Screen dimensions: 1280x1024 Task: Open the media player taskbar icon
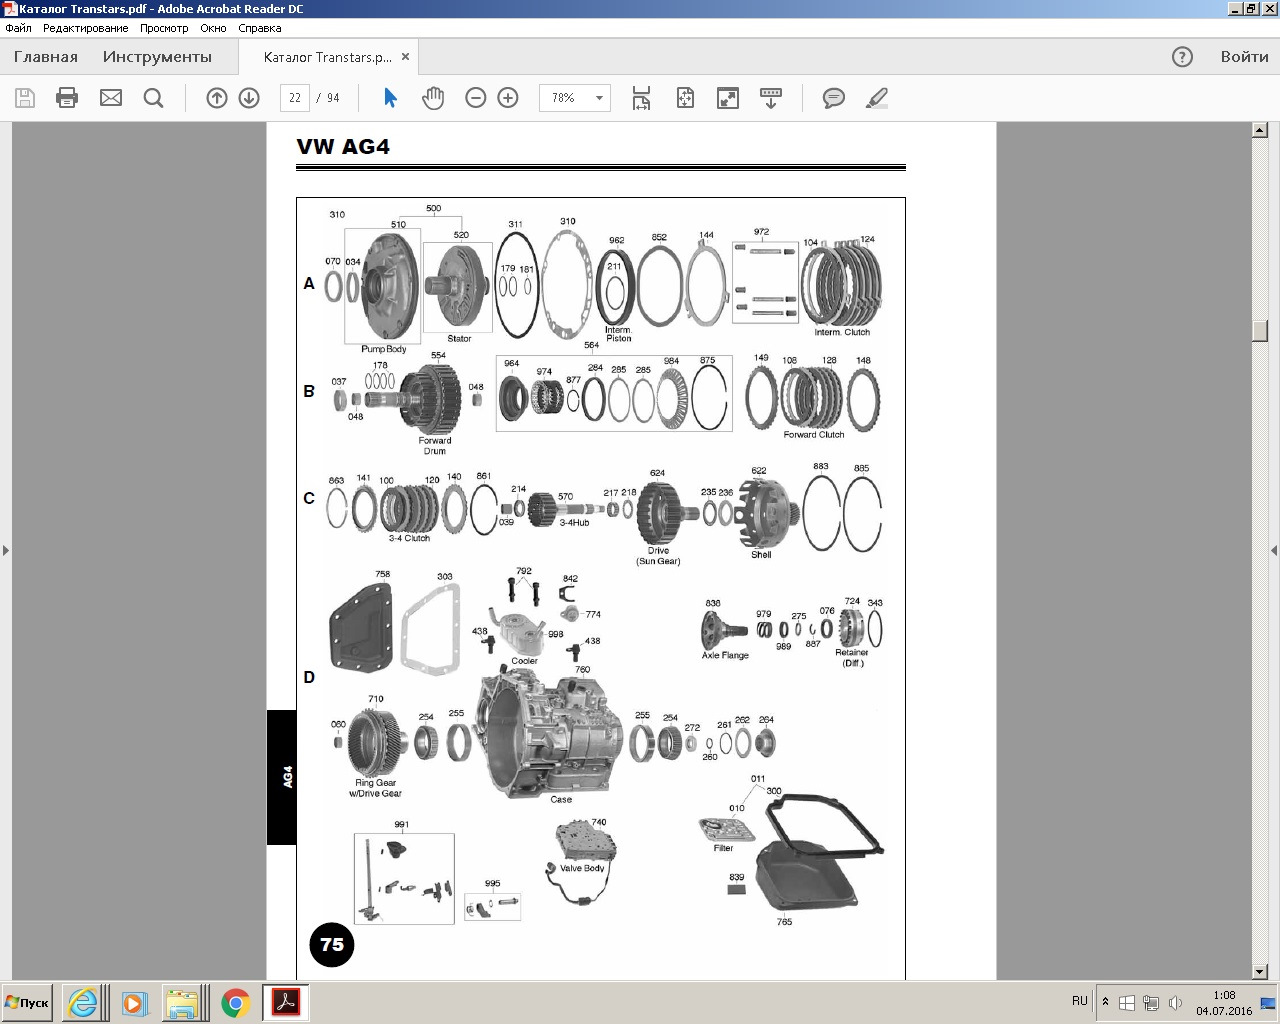coord(134,1003)
